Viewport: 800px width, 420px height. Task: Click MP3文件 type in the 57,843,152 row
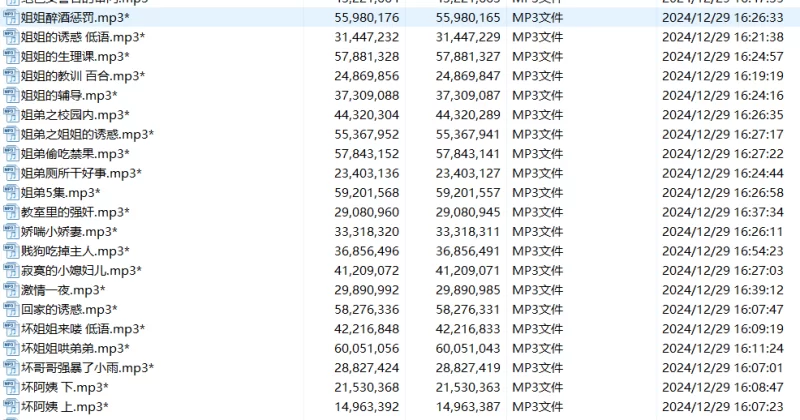(538, 154)
